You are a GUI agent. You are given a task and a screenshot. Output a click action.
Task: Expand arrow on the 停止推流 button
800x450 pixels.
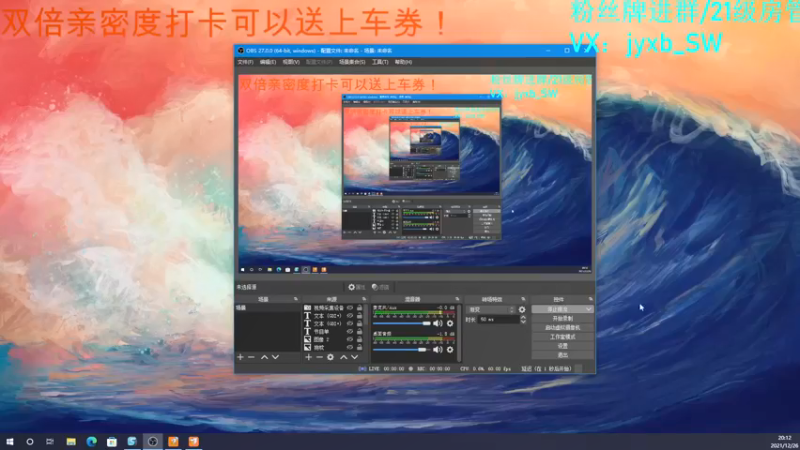coord(589,309)
